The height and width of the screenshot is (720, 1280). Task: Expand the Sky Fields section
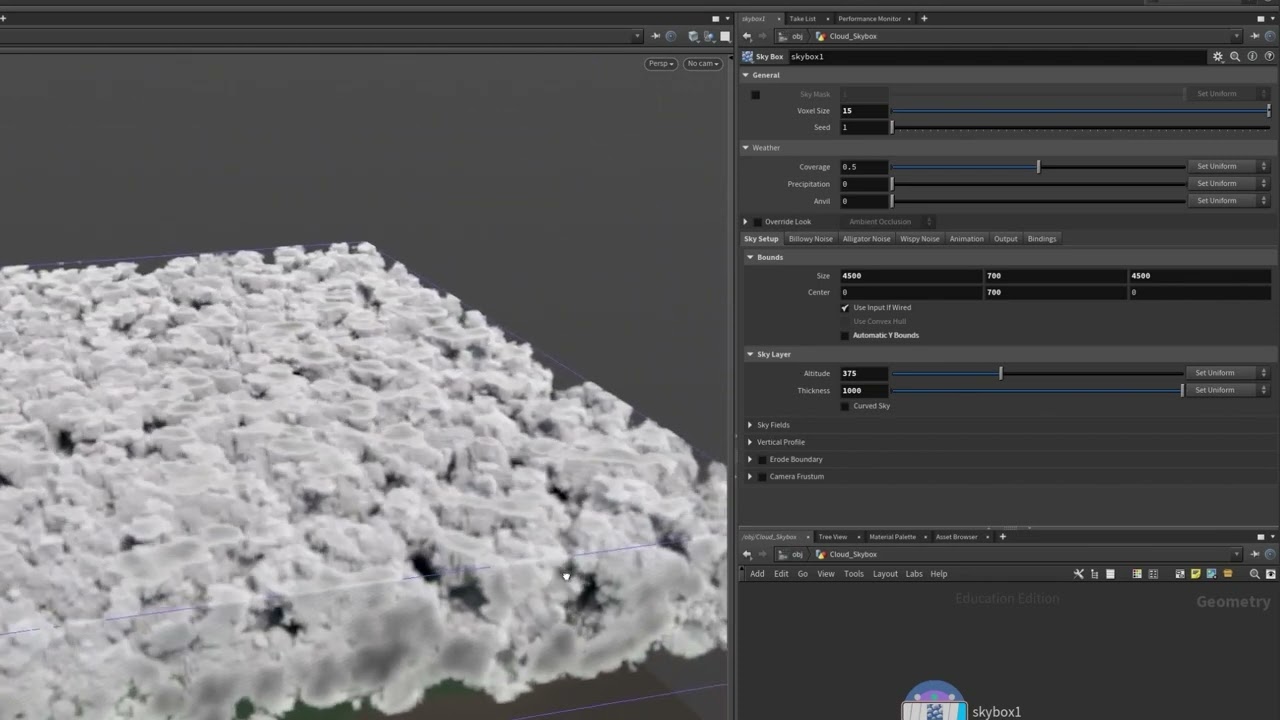pos(750,425)
